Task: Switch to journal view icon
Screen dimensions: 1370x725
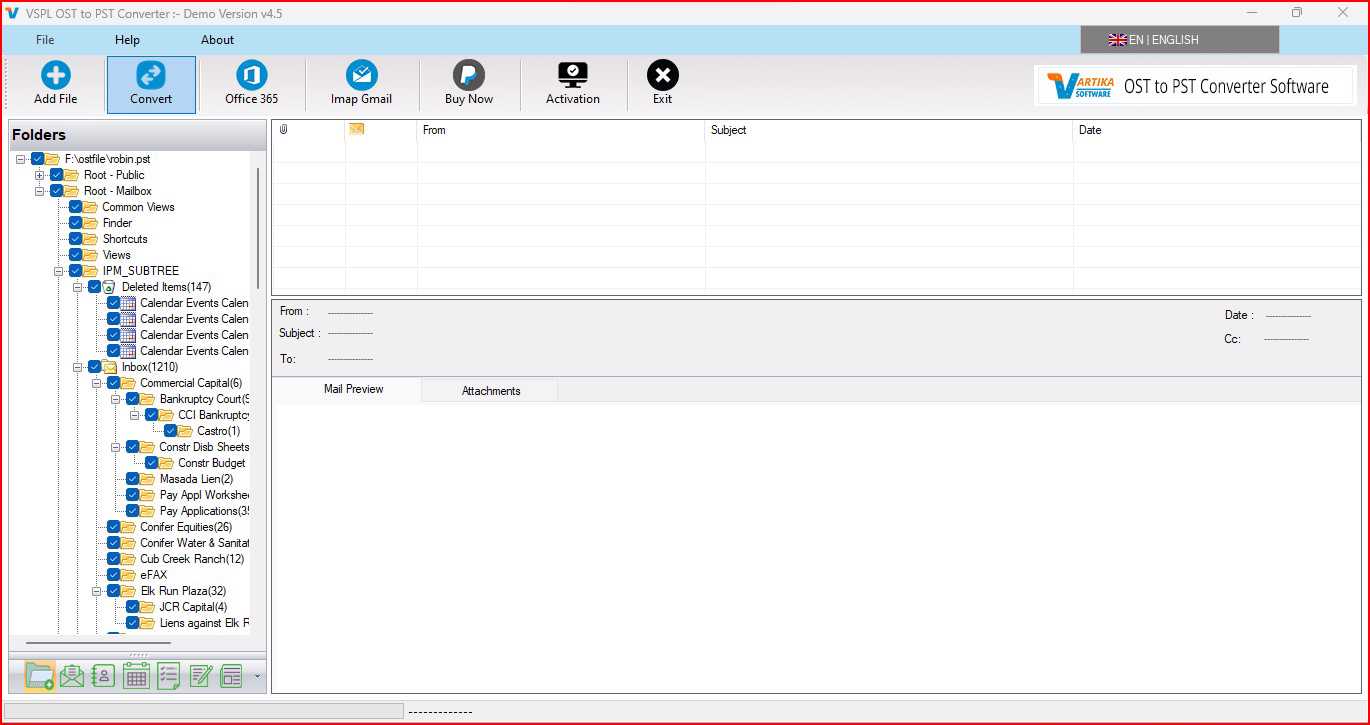Action: point(232,676)
